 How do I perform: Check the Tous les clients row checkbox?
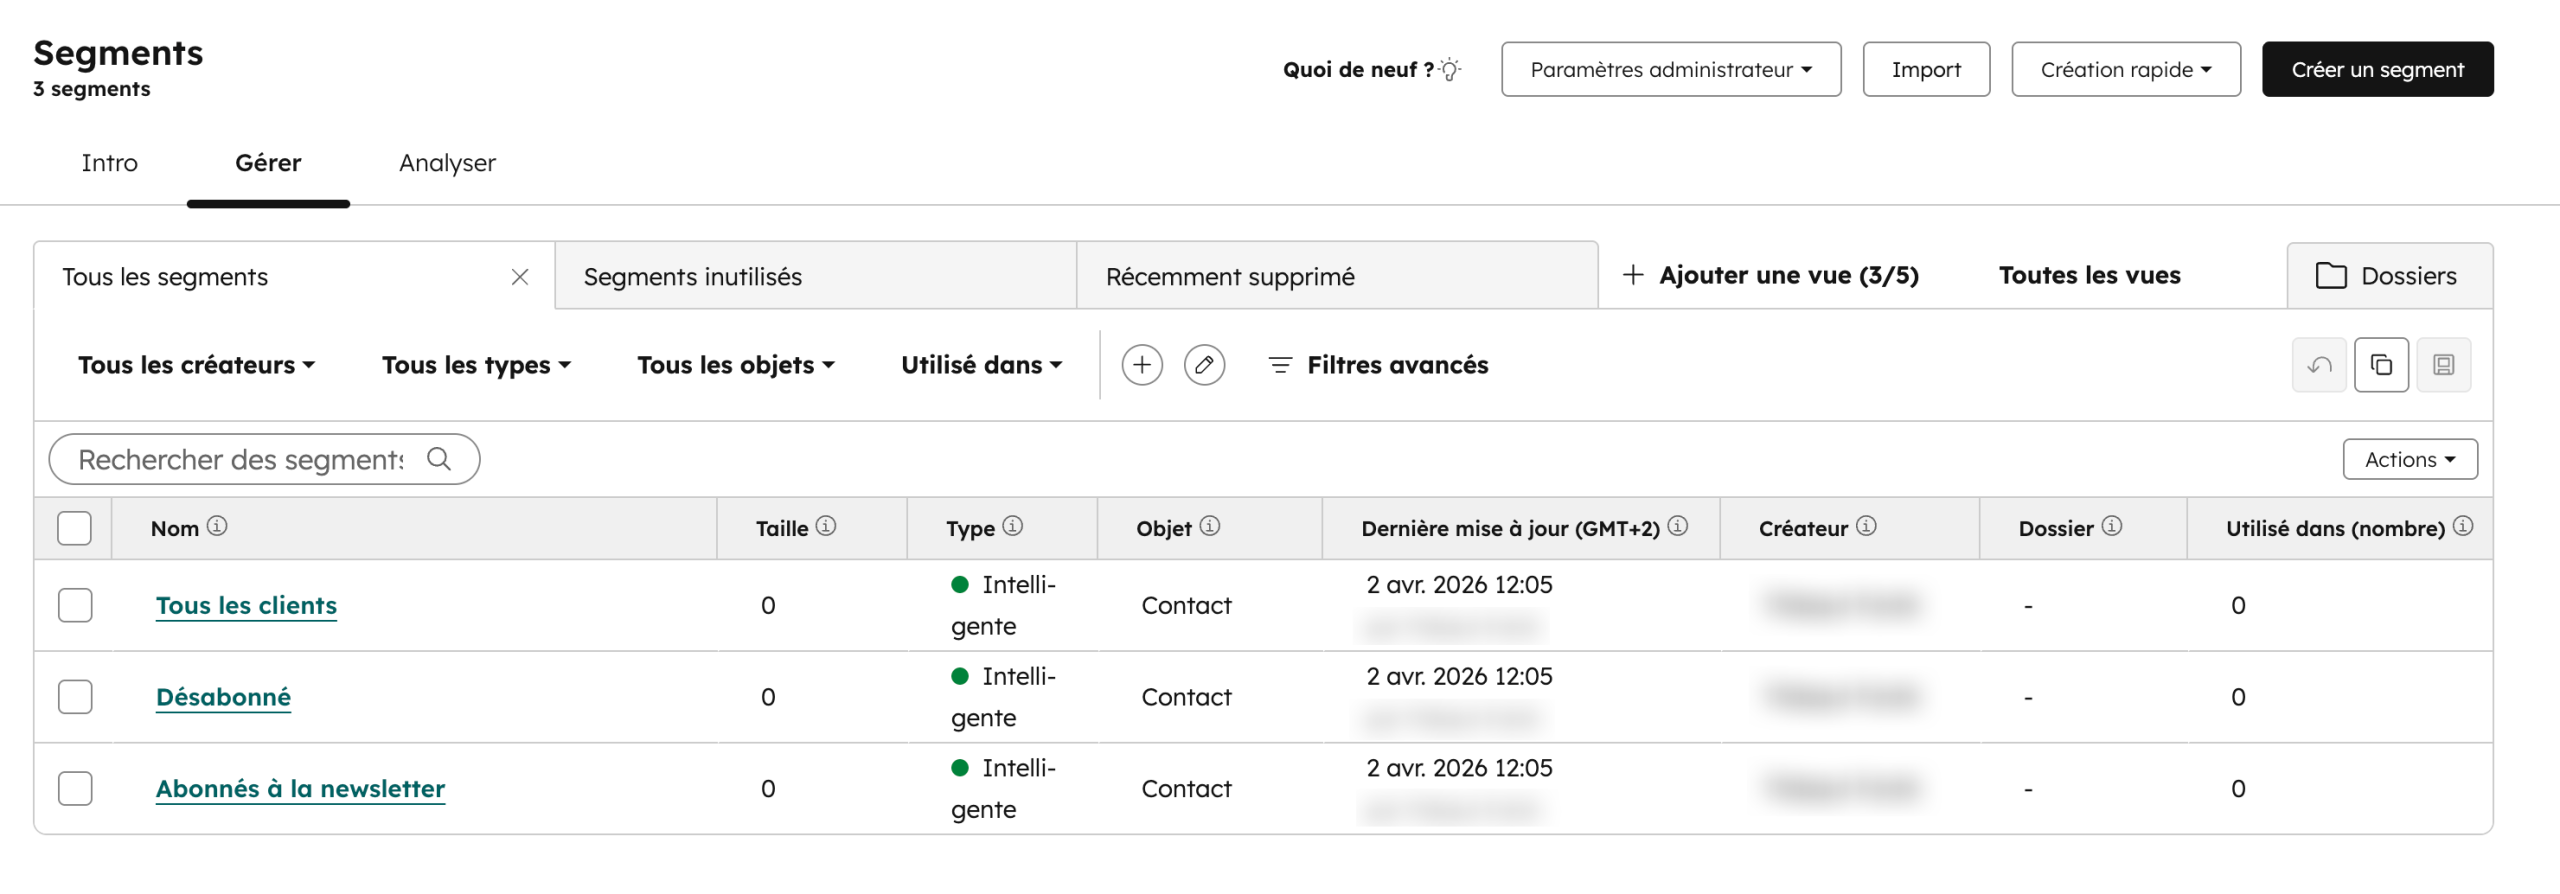[74, 605]
